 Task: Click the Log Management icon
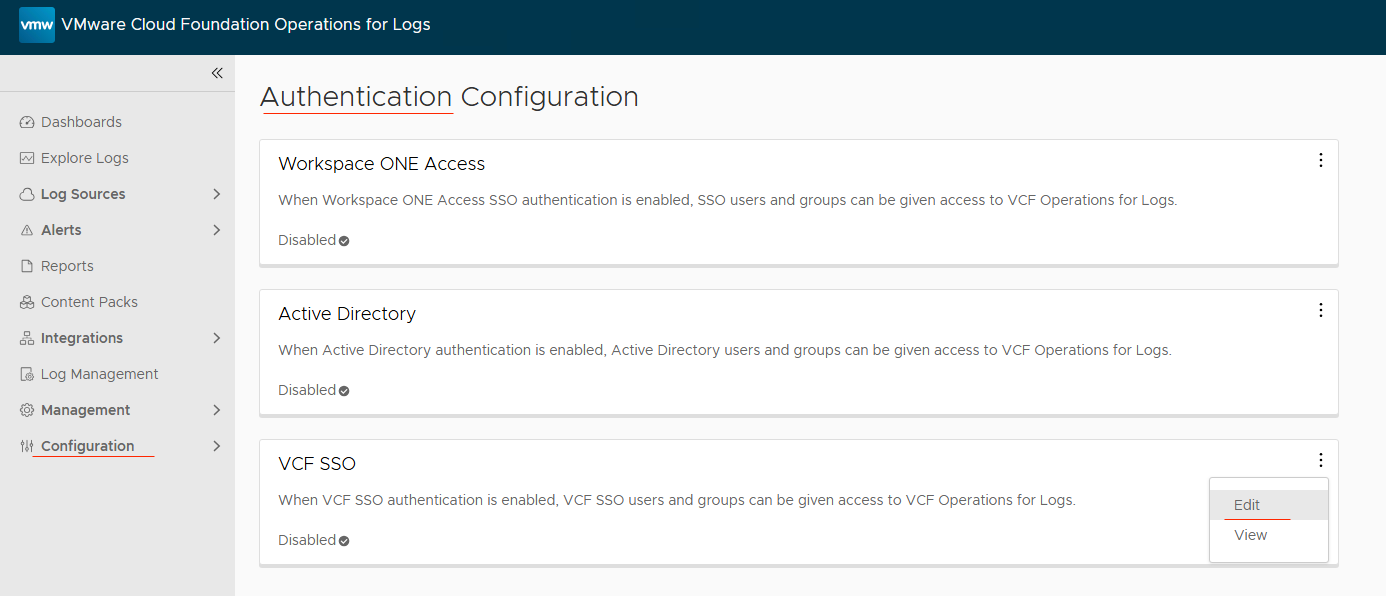pyautogui.click(x=27, y=374)
